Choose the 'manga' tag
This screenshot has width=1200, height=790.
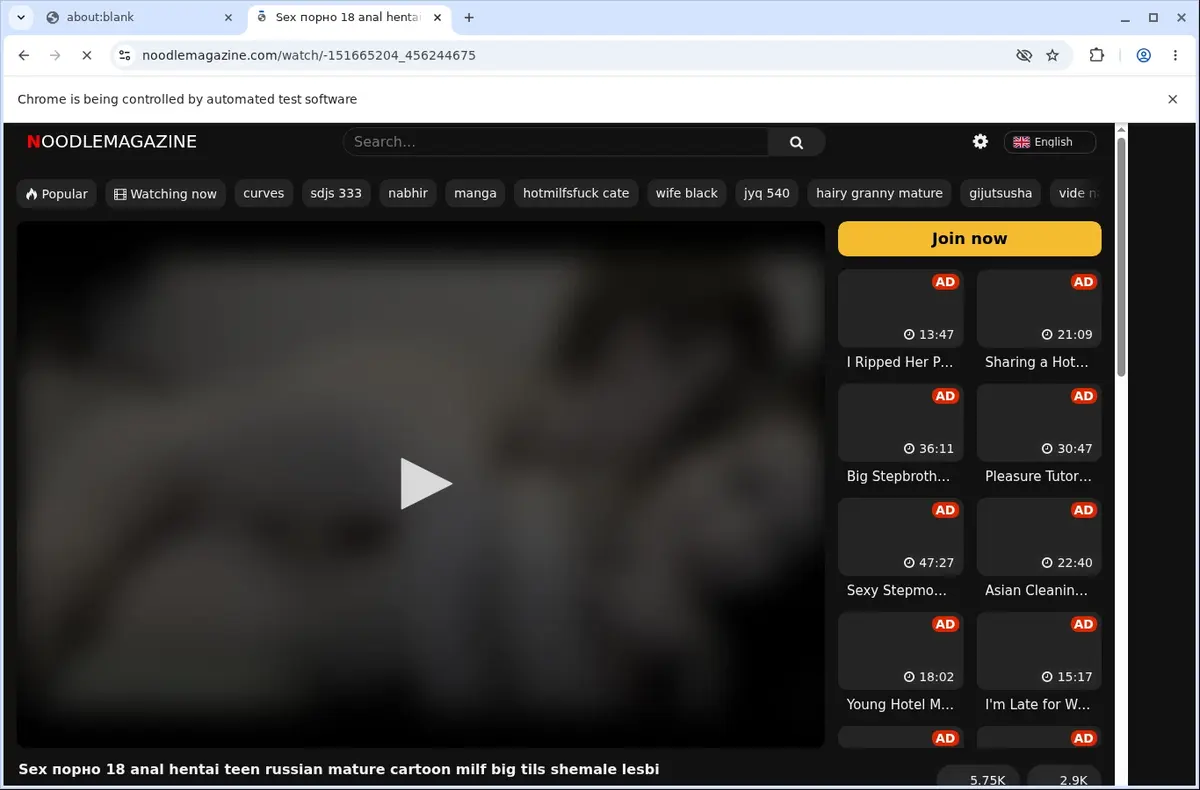click(475, 193)
